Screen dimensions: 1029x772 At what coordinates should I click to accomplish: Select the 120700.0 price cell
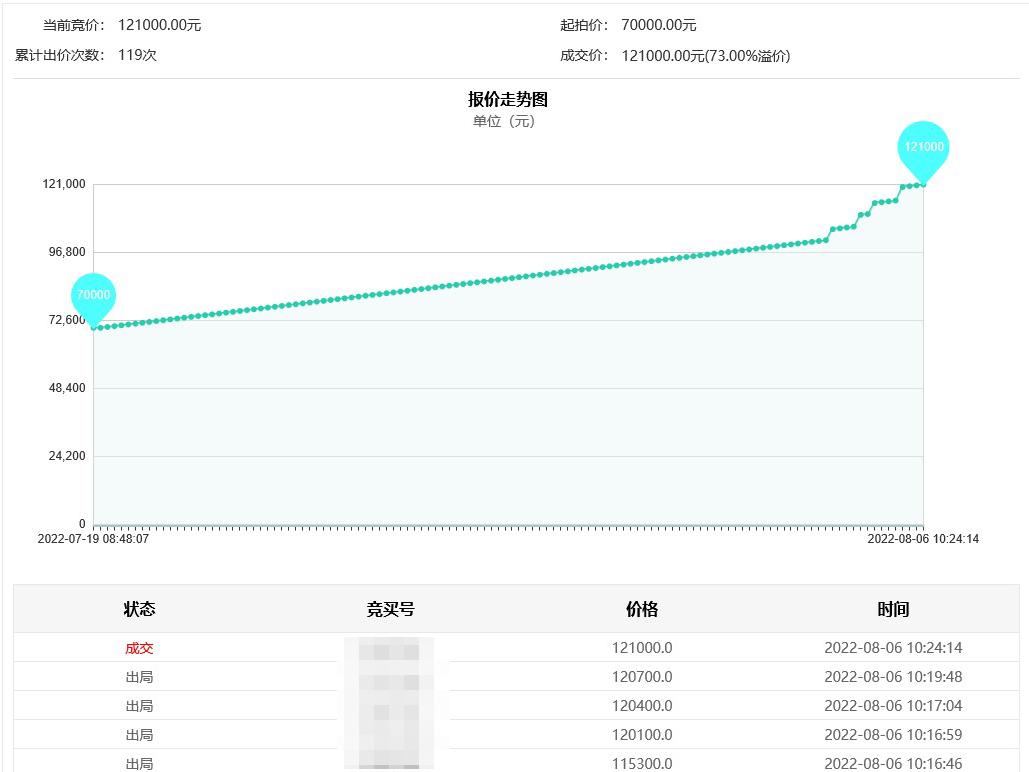[x=642, y=677]
